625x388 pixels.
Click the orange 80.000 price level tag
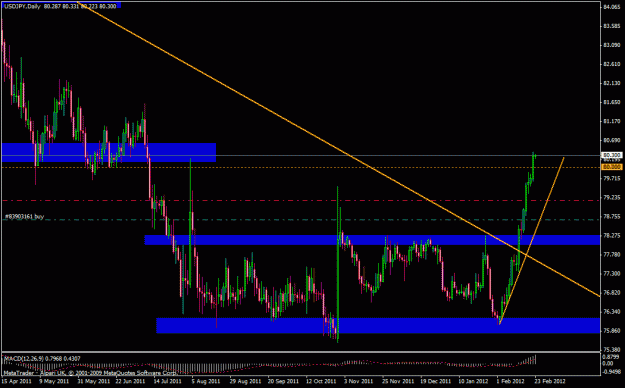(x=612, y=167)
